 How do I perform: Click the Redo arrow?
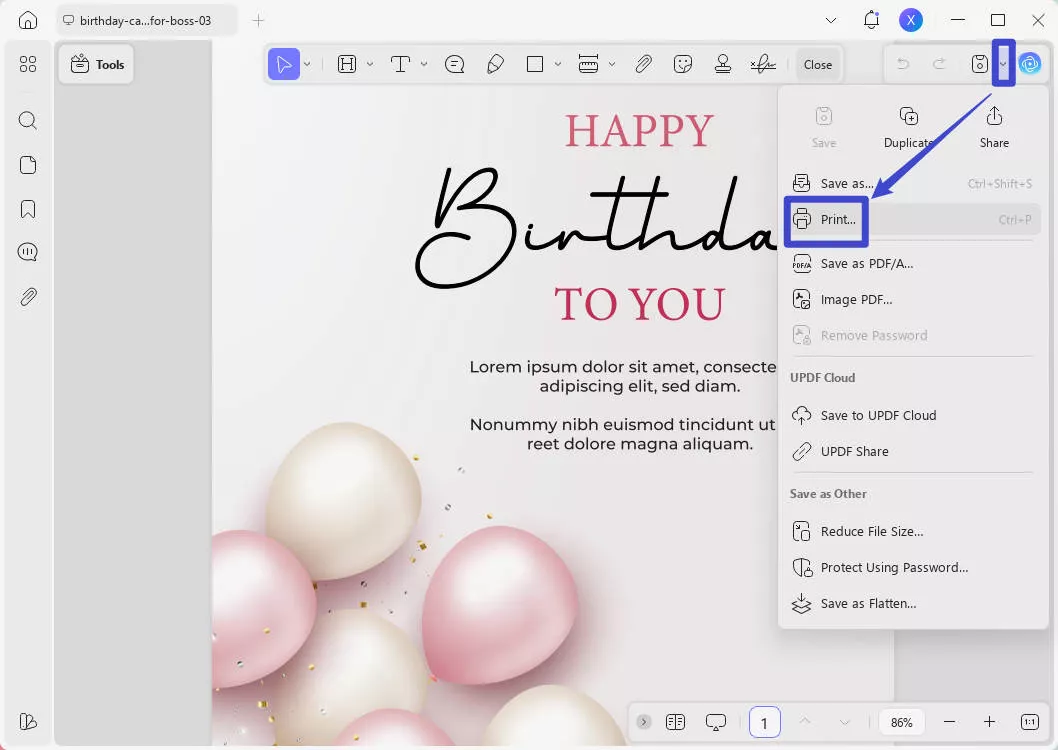coord(939,64)
